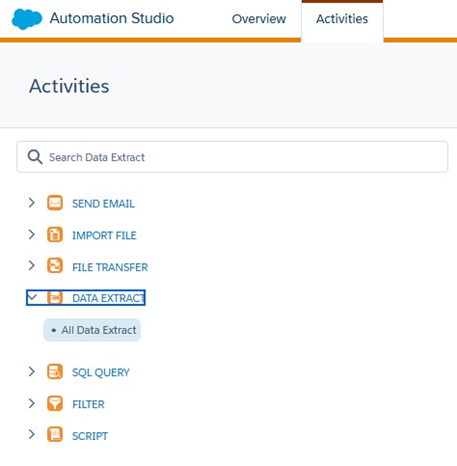Click the Script icon
This screenshot has width=457, height=466.
55,435
